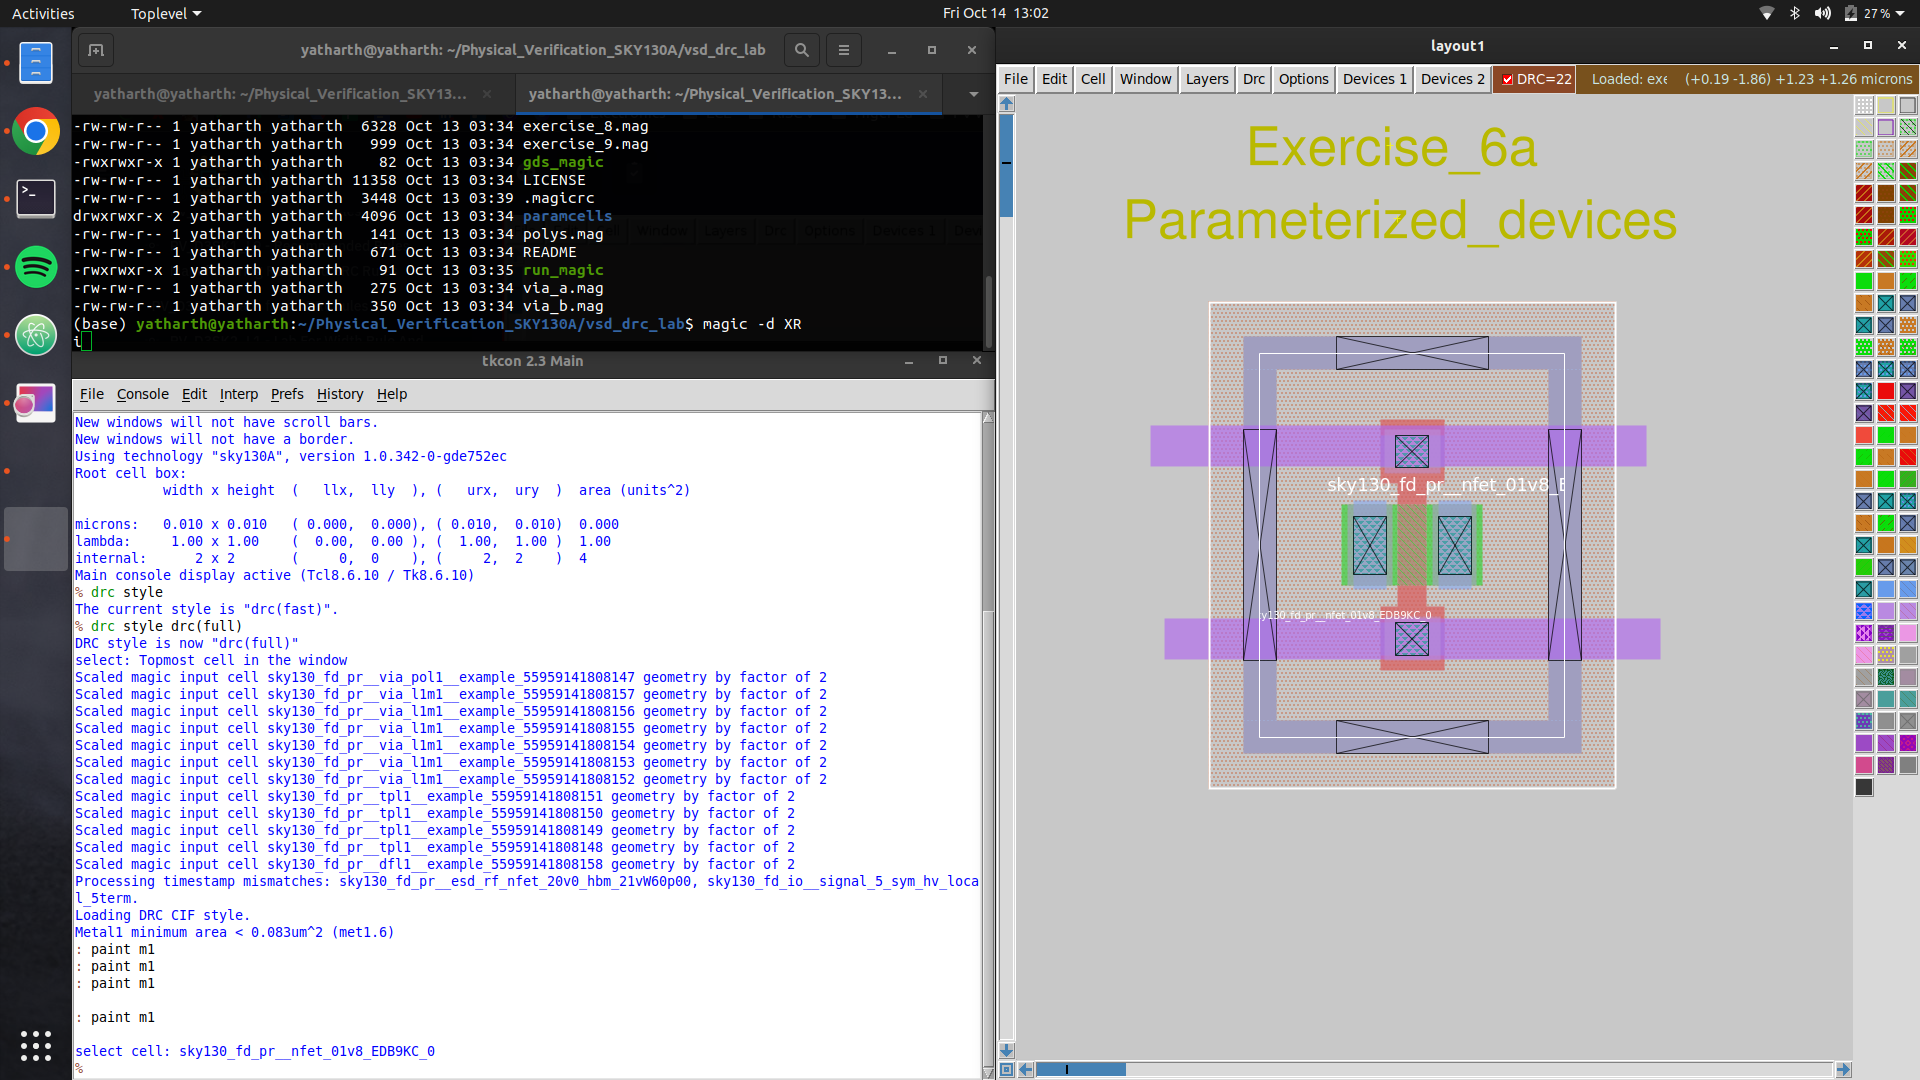Toggle the DRC=22 checkbox
Screen dimensions: 1920x1080
tap(1508, 80)
